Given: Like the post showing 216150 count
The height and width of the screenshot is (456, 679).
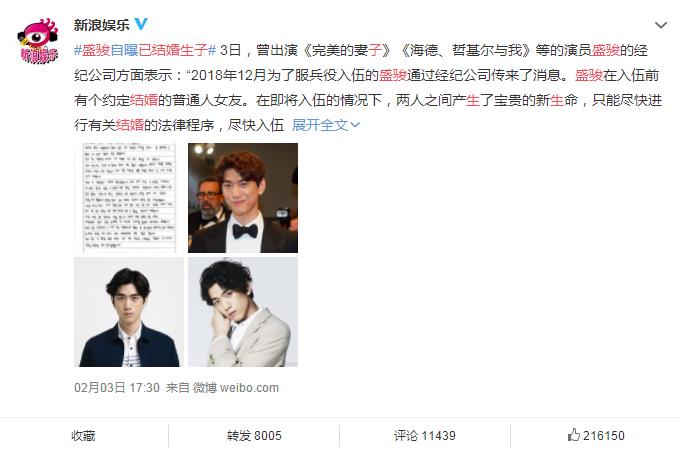Looking at the screenshot, I should coord(596,435).
